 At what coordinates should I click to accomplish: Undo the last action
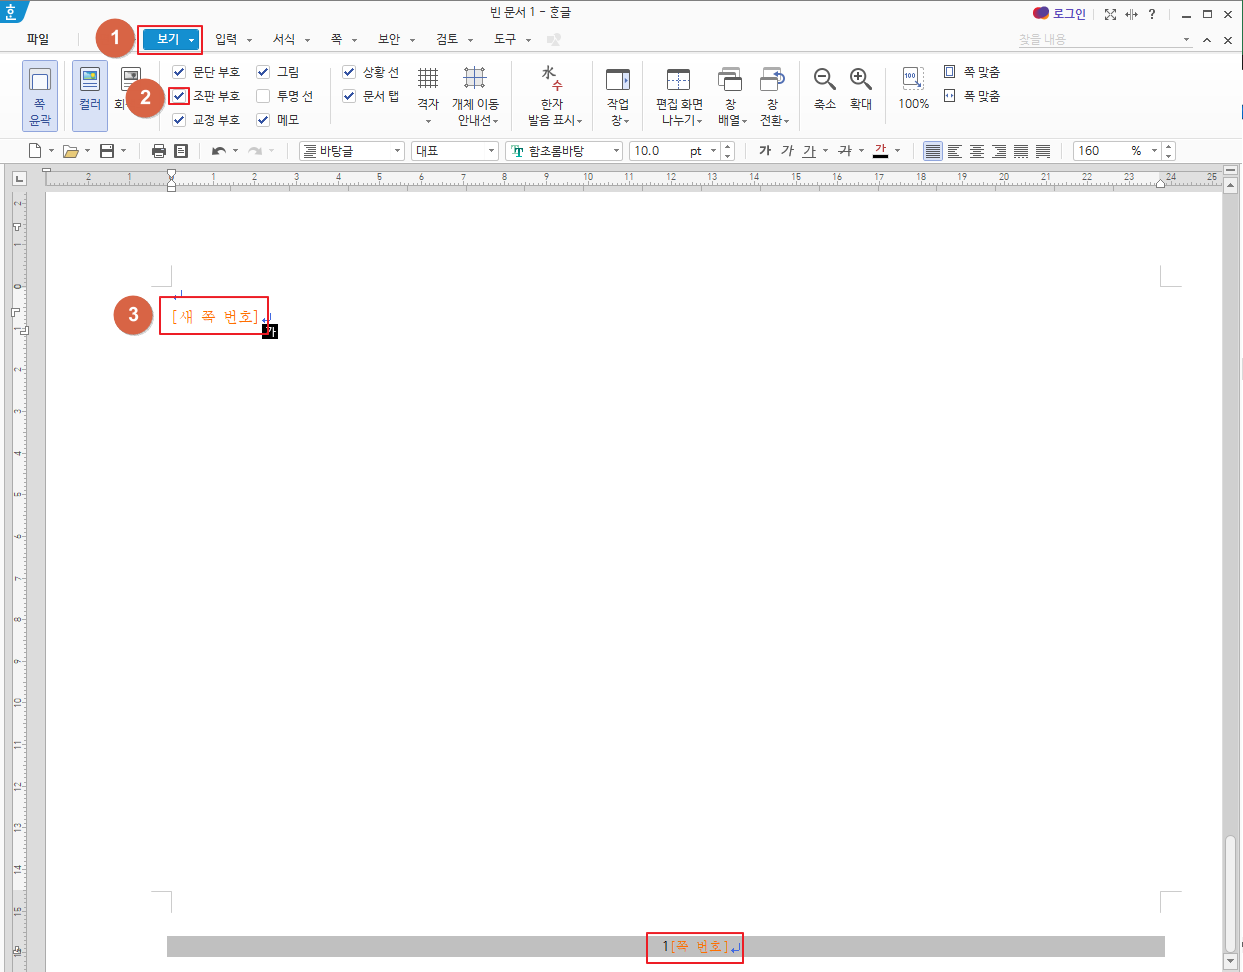(218, 151)
